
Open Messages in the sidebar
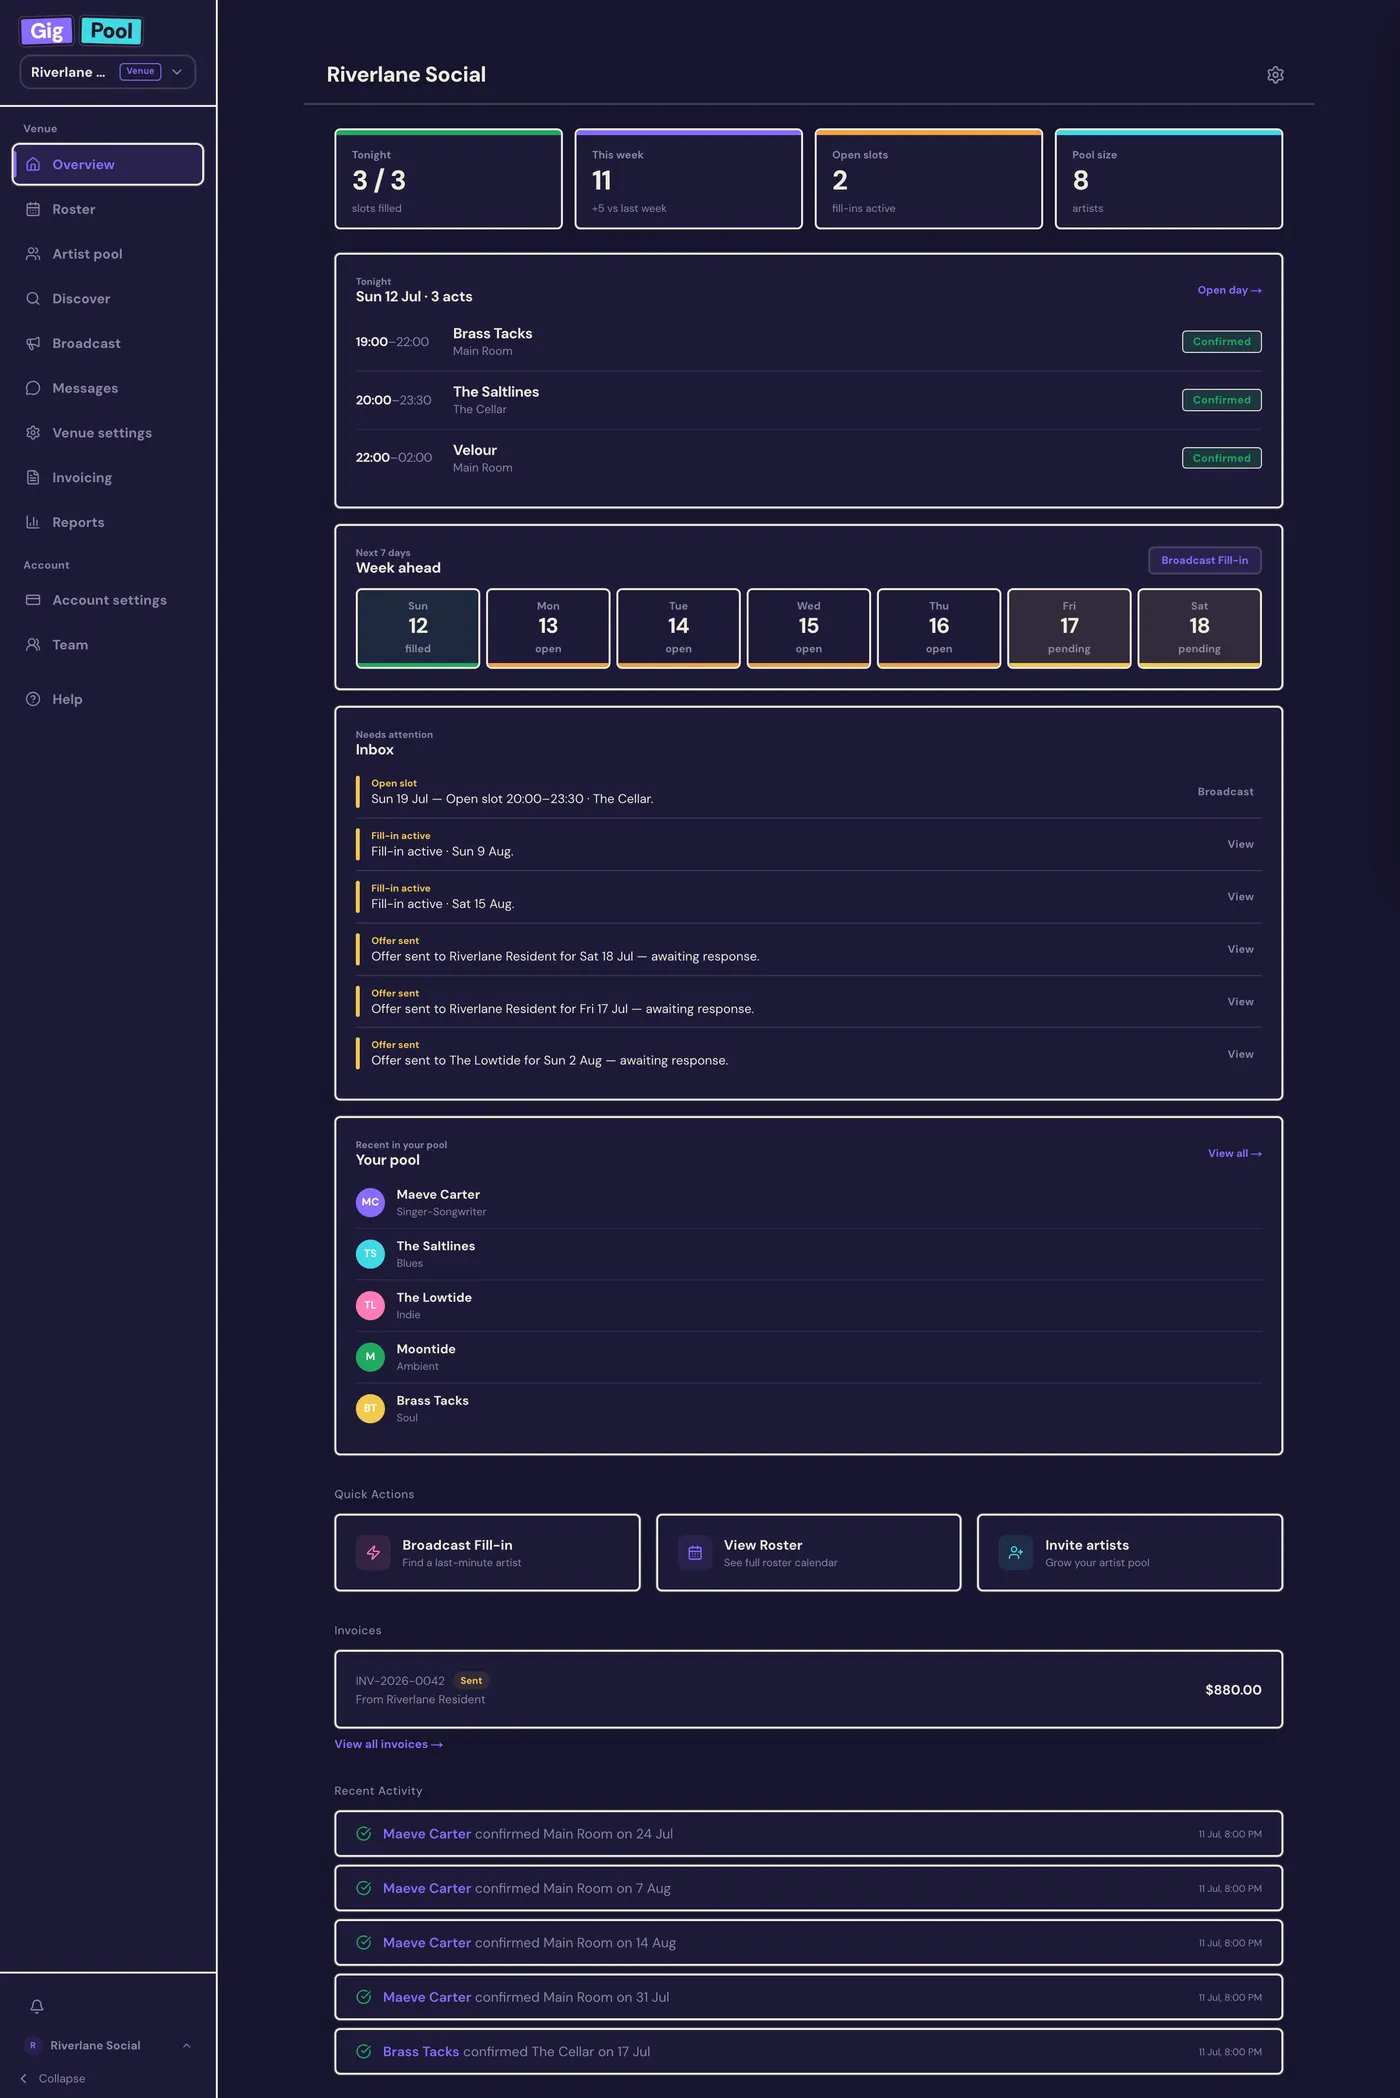[108, 388]
